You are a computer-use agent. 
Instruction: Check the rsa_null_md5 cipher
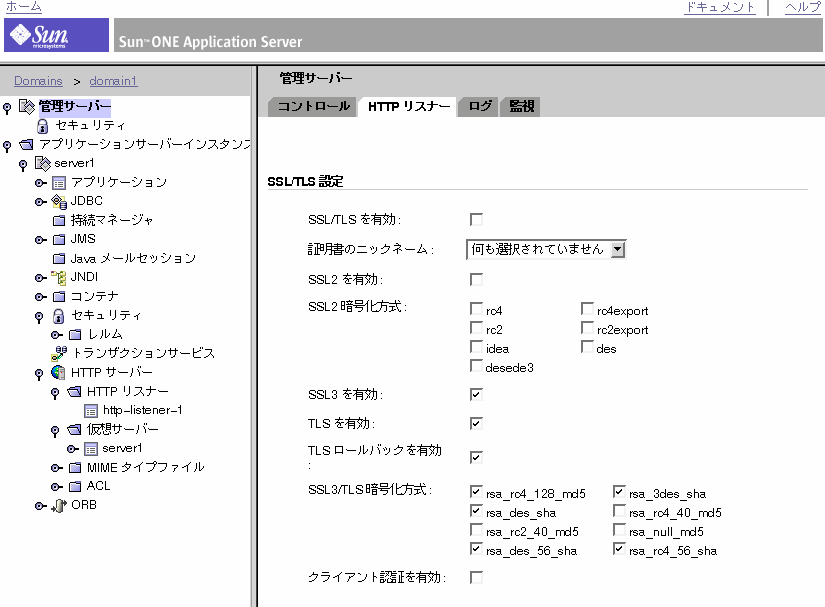(619, 530)
